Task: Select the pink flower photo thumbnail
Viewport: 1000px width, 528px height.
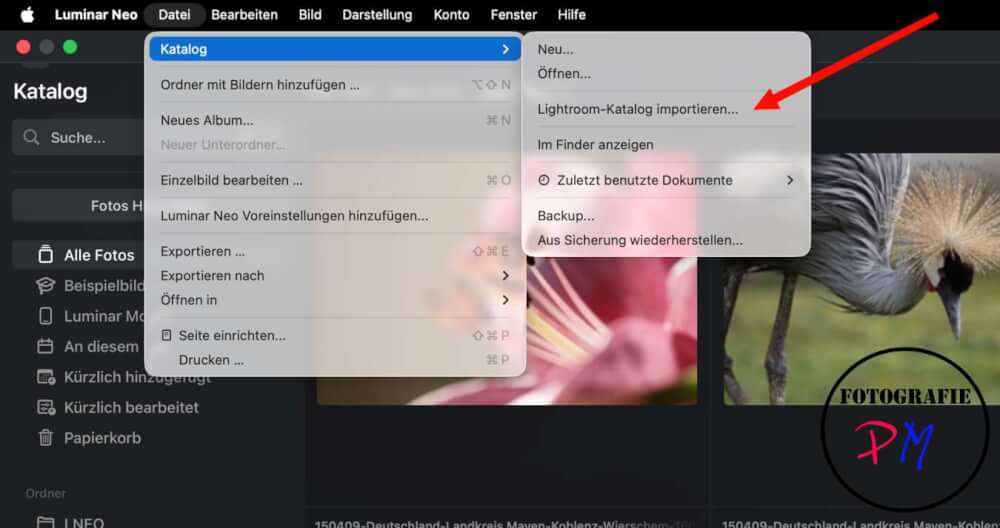Action: coord(507,279)
